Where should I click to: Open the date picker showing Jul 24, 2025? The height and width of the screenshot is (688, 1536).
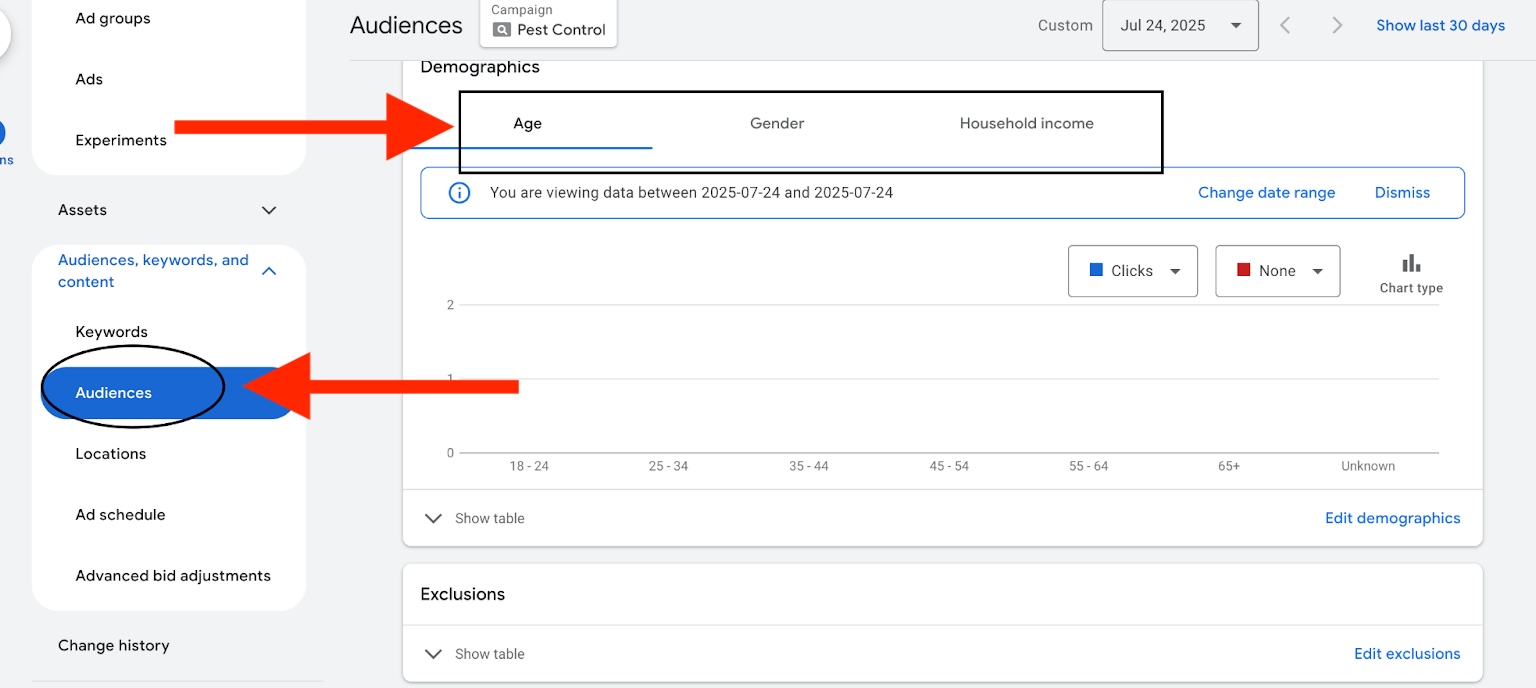[1180, 26]
